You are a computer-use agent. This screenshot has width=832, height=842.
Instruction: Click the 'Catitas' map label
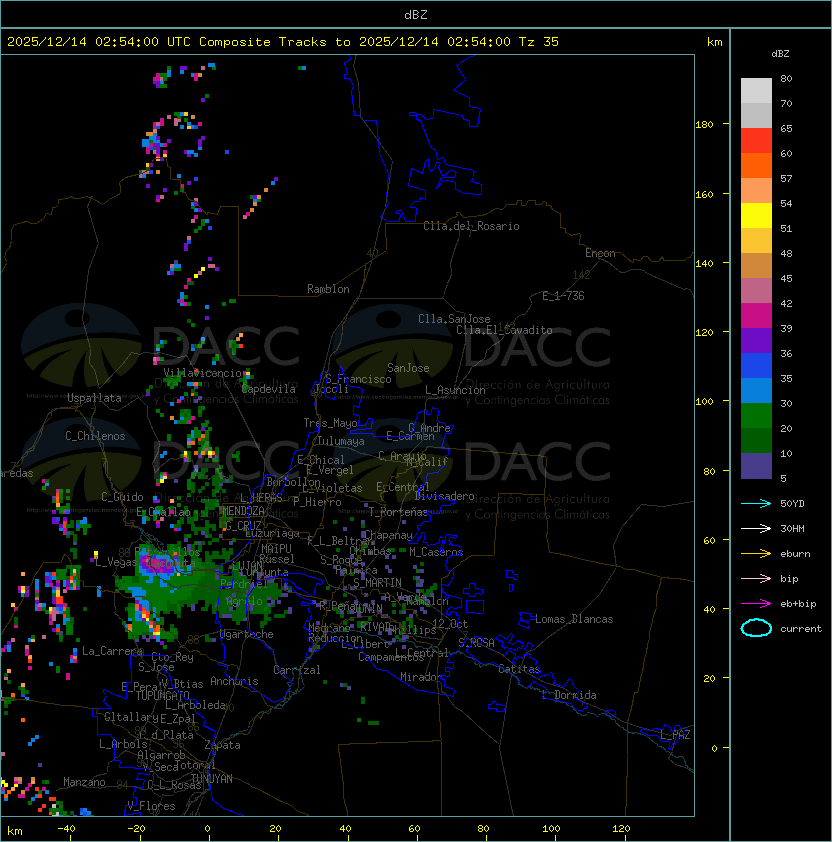click(x=519, y=669)
